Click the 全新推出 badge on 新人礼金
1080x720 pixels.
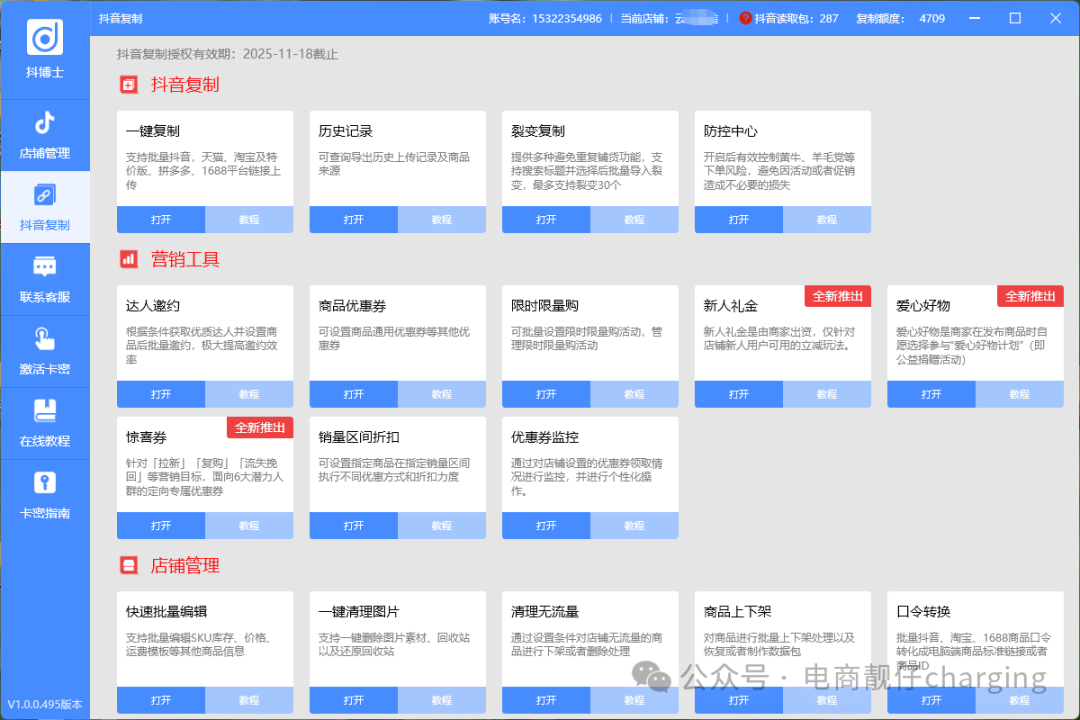coord(838,296)
